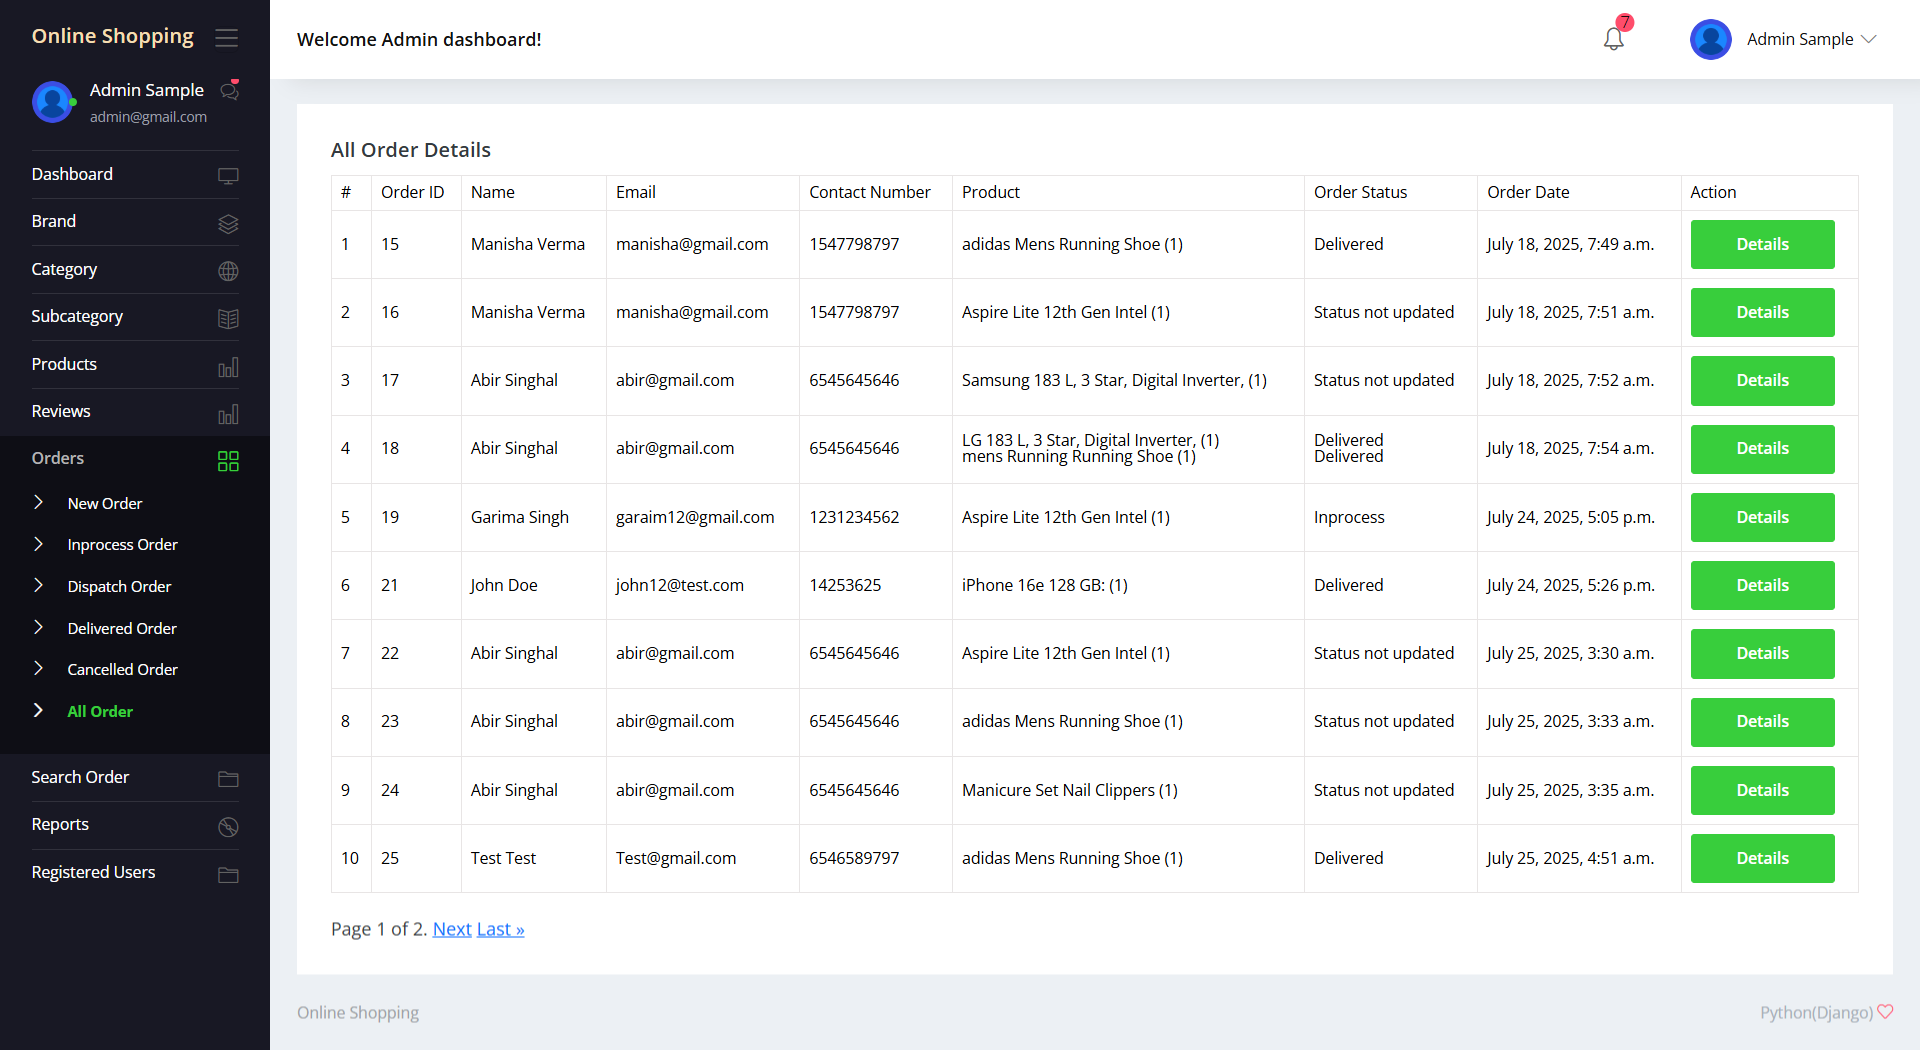Image resolution: width=1920 pixels, height=1051 pixels.
Task: Click the Products bar chart icon
Action: (x=228, y=367)
